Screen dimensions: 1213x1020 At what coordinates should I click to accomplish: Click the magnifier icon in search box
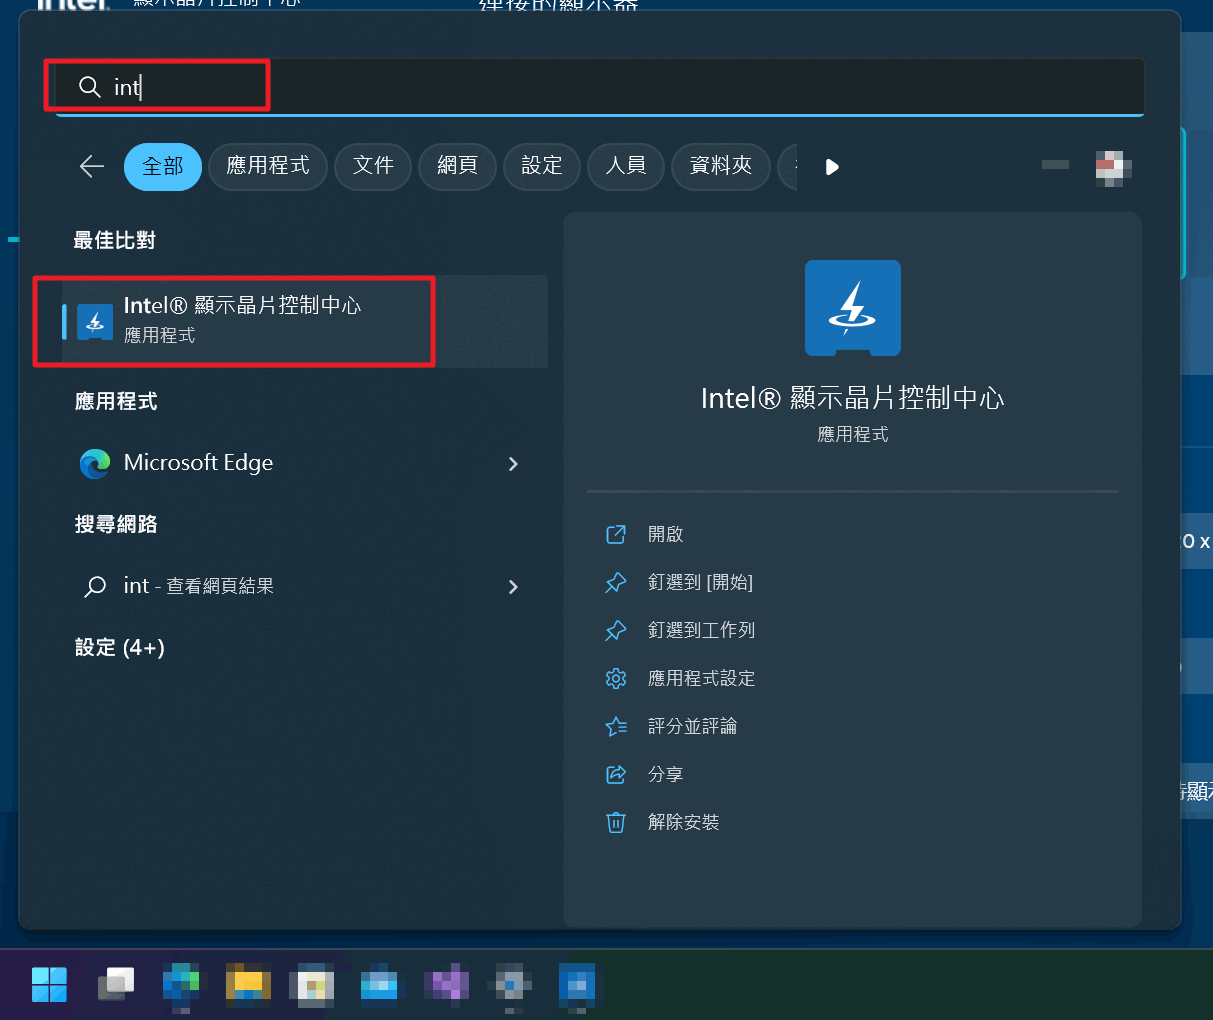coord(90,87)
